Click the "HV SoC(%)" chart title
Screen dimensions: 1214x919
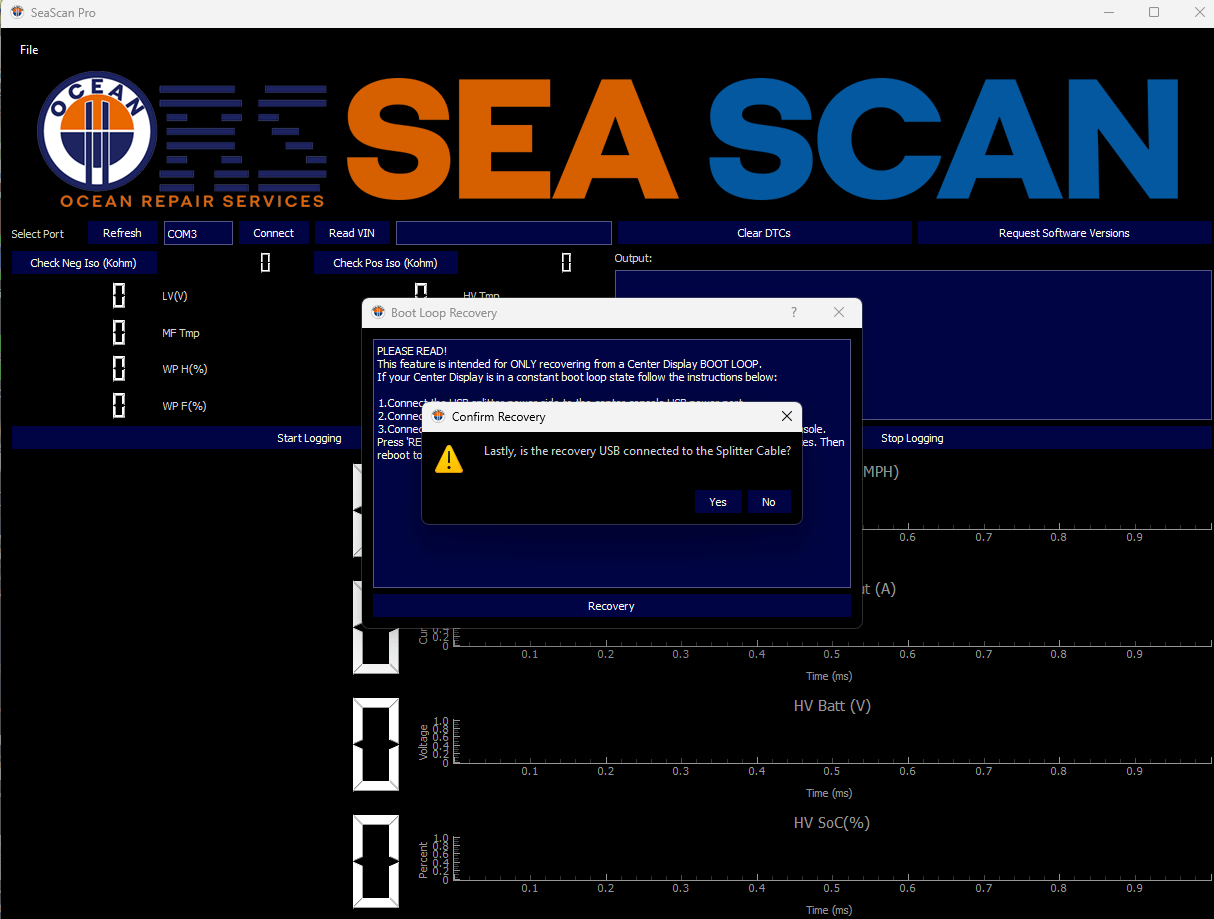click(x=832, y=823)
